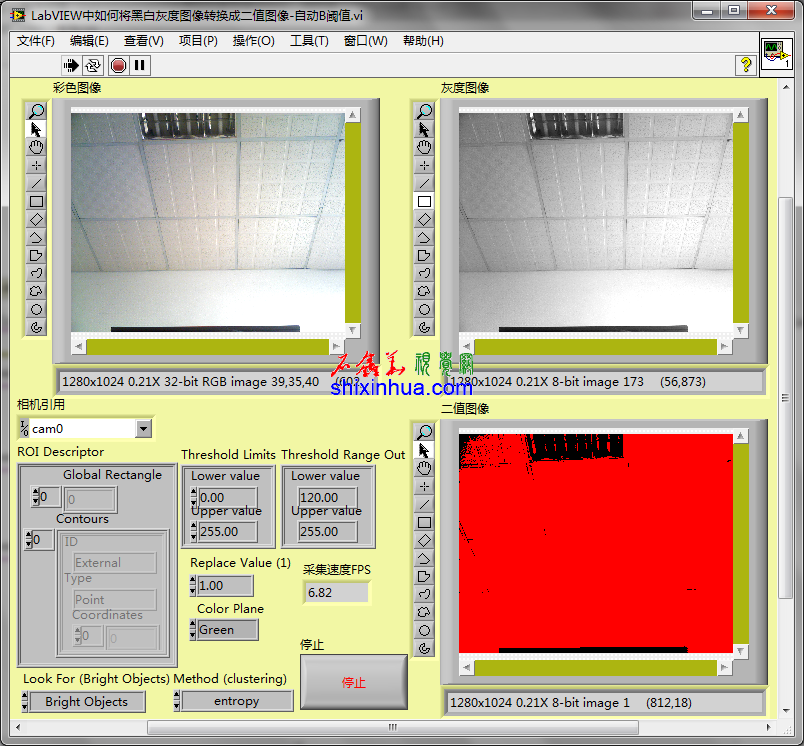The width and height of the screenshot is (804, 746).
Task: Open the 文件(F) menu
Action: pos(36,41)
